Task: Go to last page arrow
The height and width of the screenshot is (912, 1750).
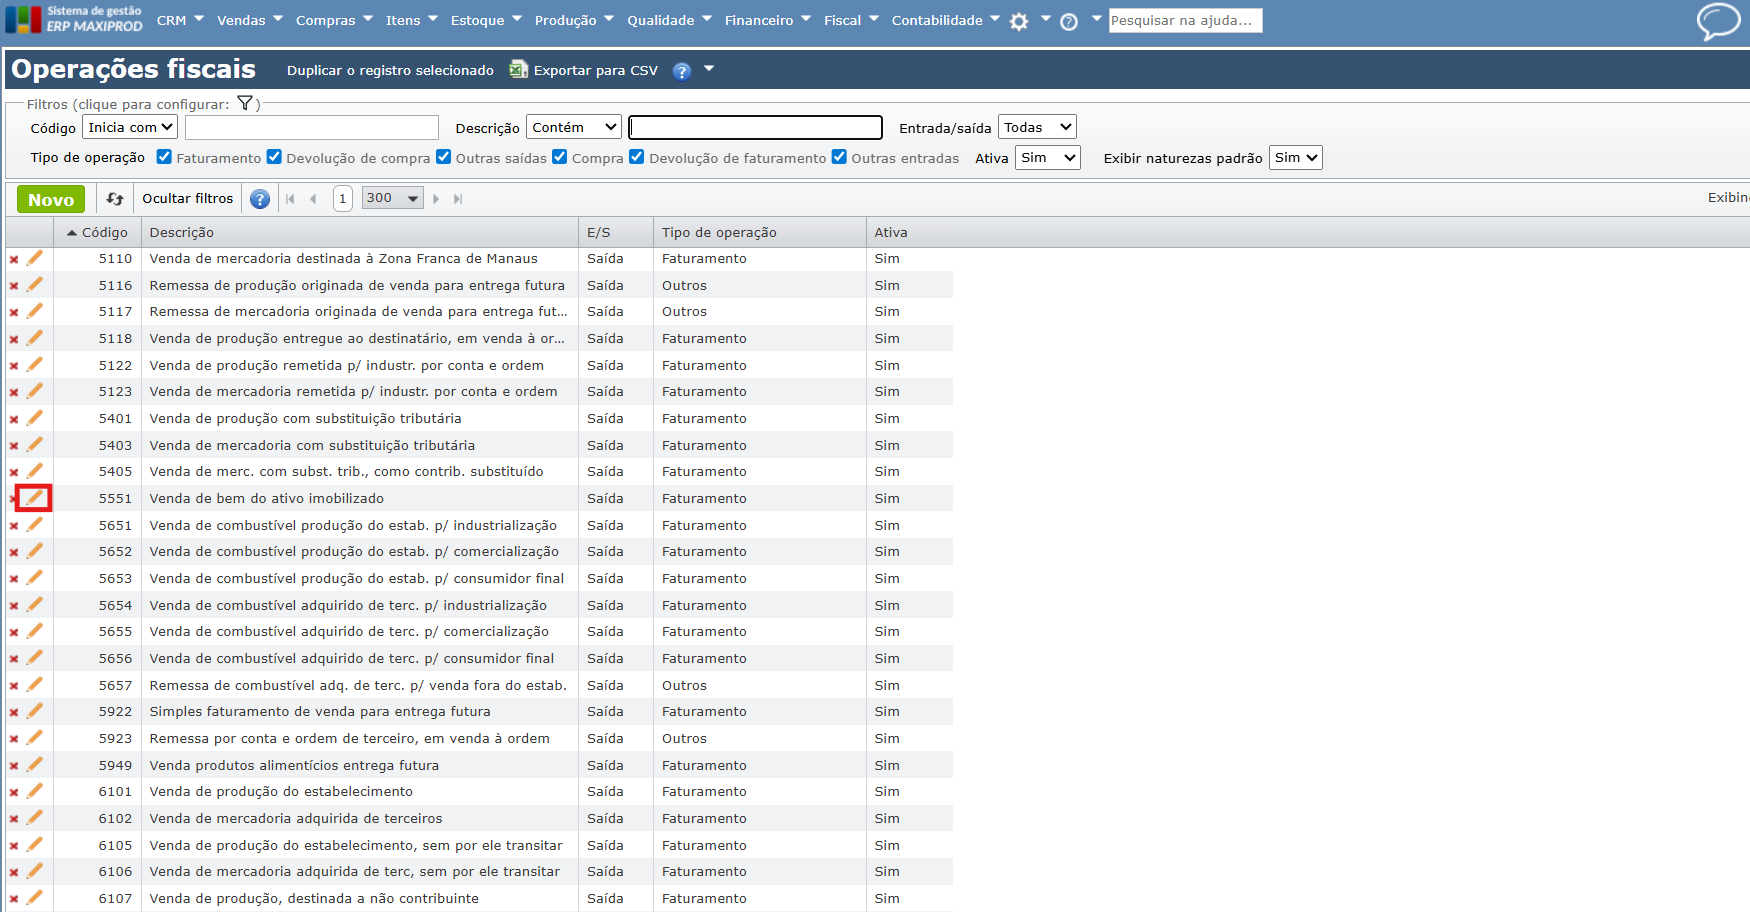Action: coord(458,199)
